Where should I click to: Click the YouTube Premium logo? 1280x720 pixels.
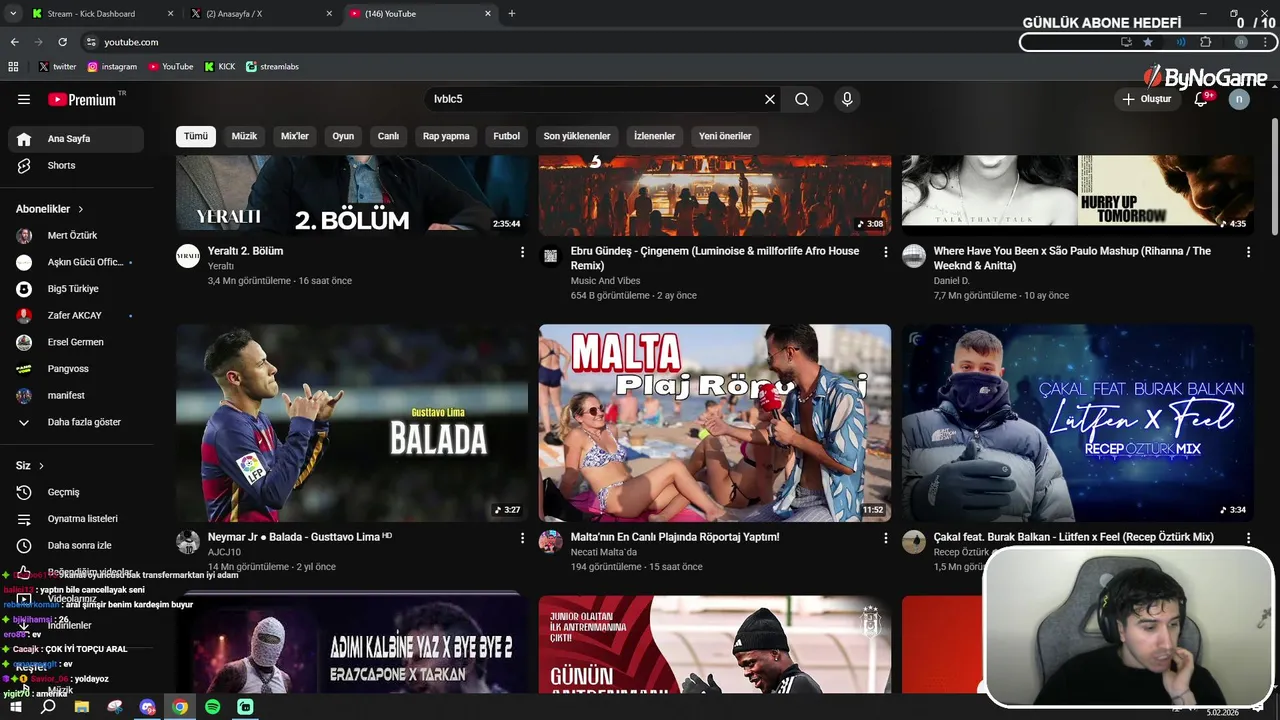coord(82,99)
